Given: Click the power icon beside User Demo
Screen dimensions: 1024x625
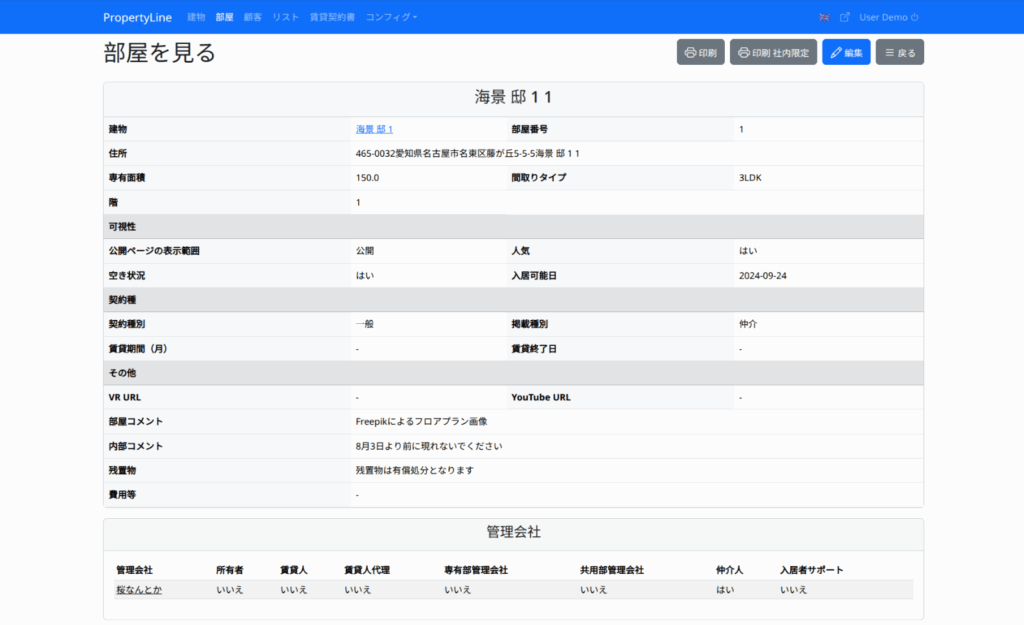Looking at the screenshot, I should [x=914, y=17].
